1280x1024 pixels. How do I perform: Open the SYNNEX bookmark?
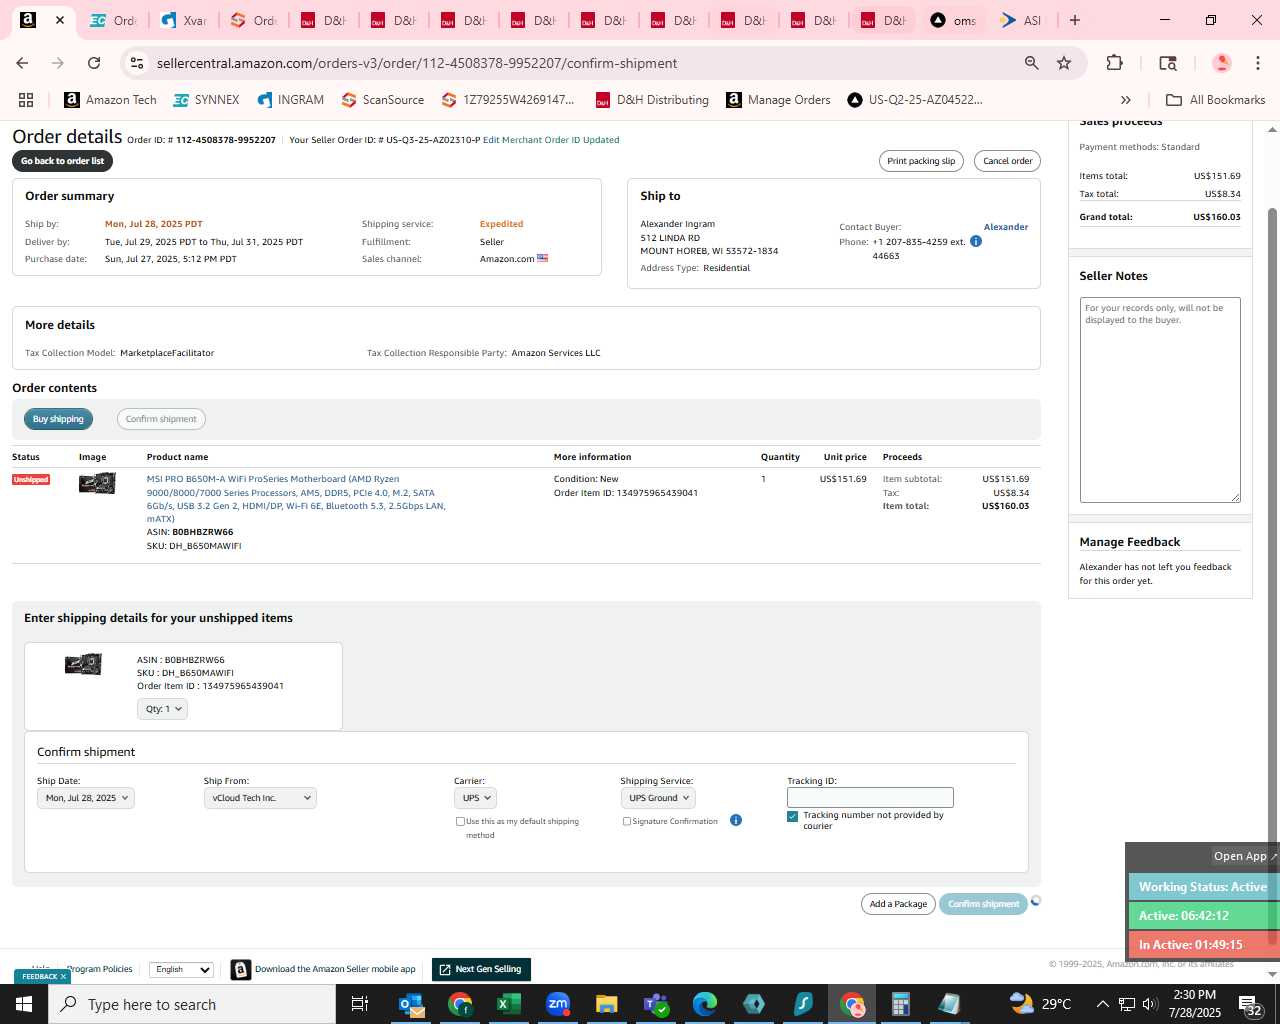(x=206, y=100)
